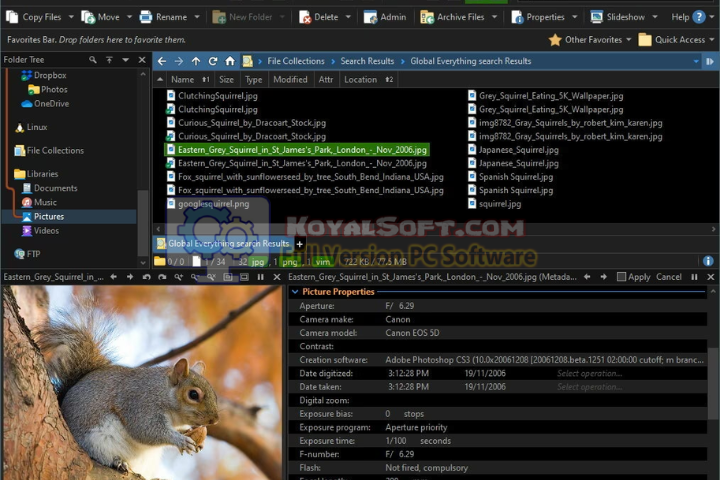Click the Folder Tree go-to-top arrow icon
Image resolution: width=720 pixels, height=480 pixels.
click(109, 60)
